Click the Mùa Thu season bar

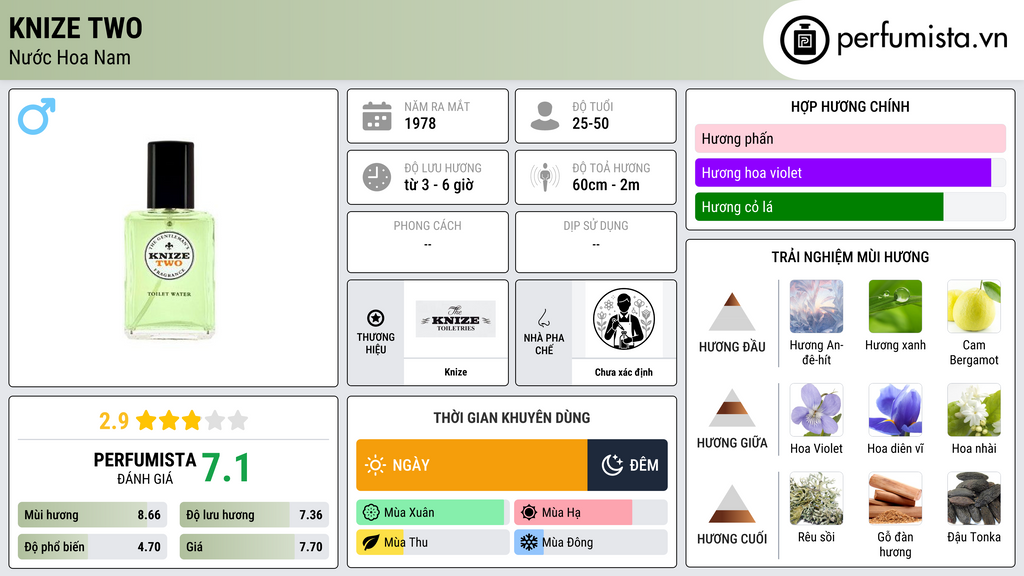coord(433,542)
